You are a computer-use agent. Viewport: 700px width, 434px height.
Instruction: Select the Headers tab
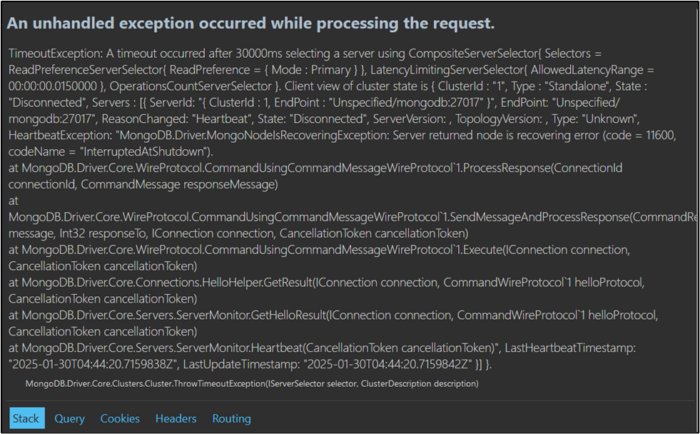[176, 419]
